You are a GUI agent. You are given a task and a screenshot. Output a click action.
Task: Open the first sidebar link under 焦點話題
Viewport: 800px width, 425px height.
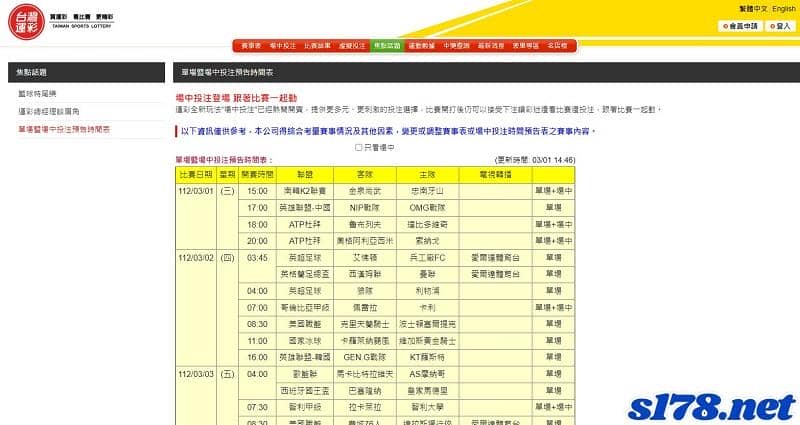click(x=37, y=94)
